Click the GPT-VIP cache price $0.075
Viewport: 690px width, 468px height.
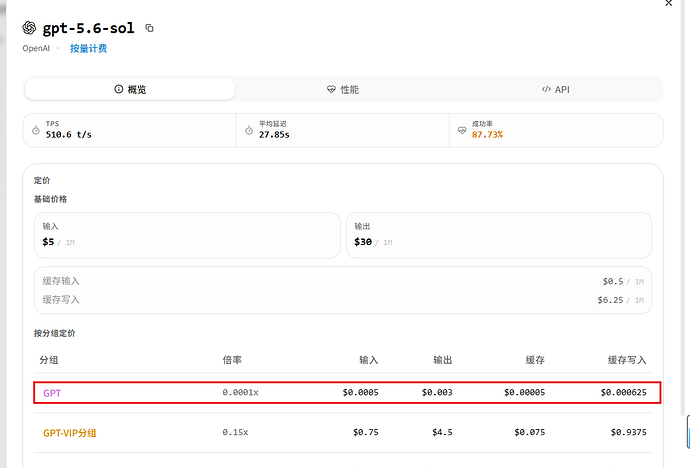click(530, 432)
